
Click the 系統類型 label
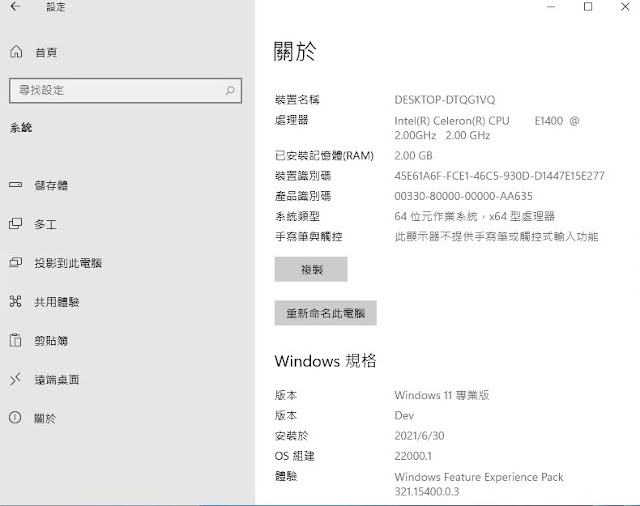(297, 216)
